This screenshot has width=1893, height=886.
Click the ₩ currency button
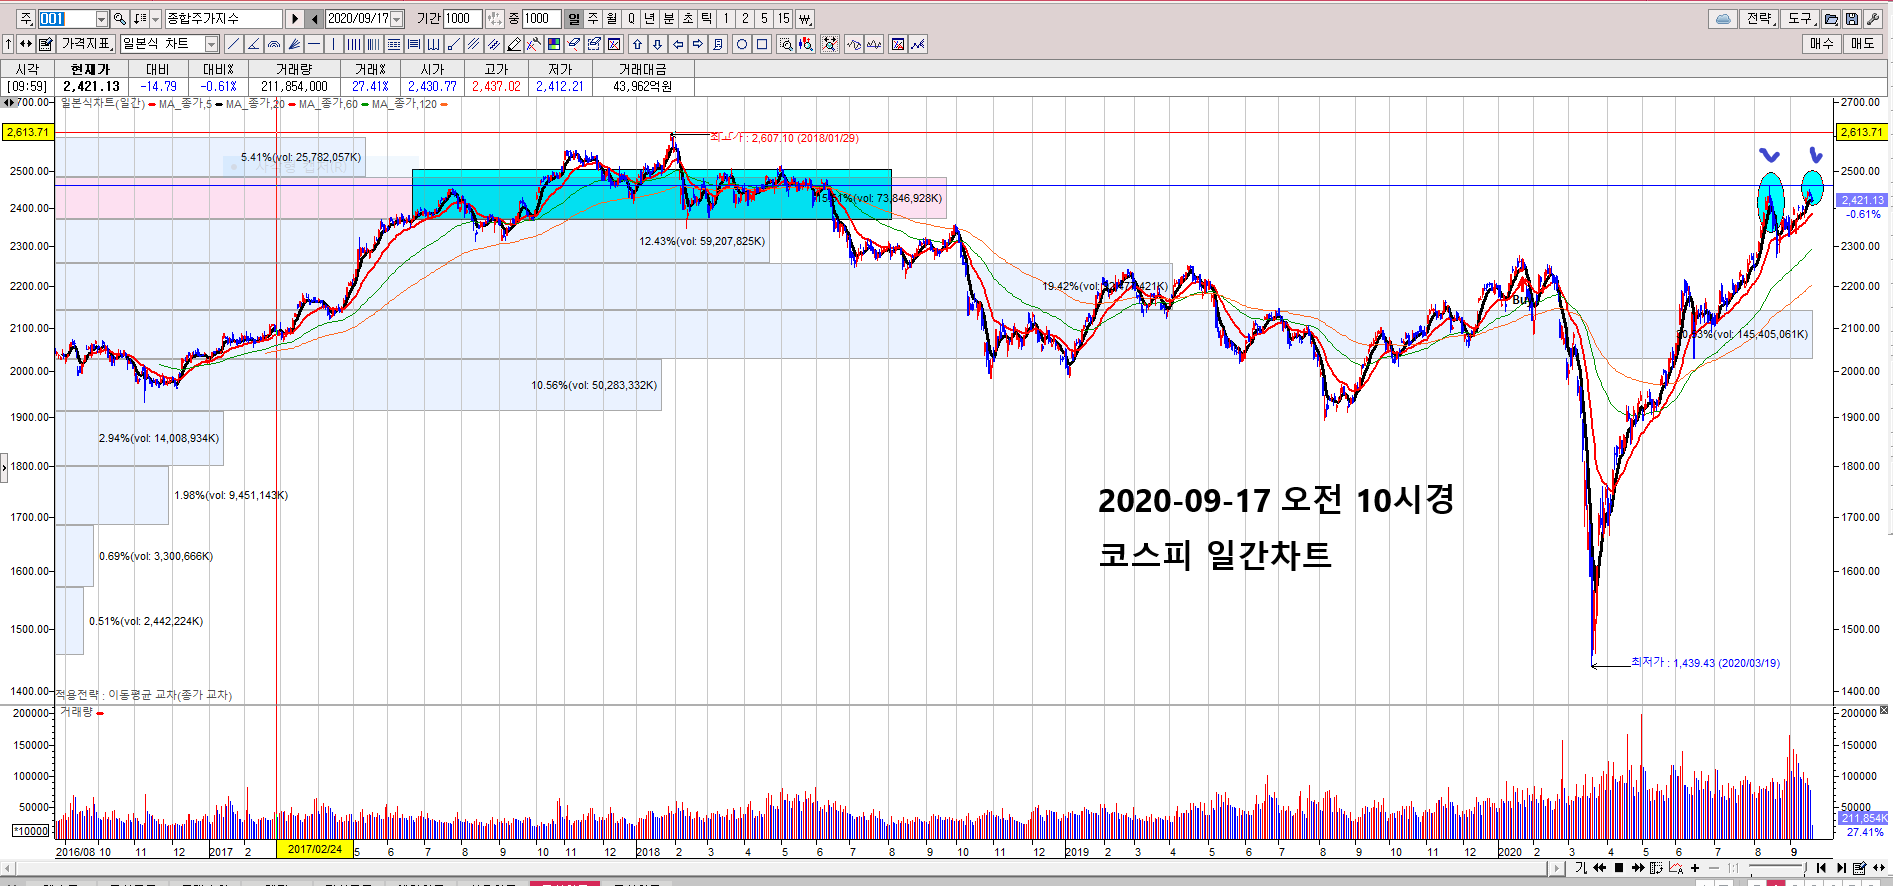(x=804, y=19)
